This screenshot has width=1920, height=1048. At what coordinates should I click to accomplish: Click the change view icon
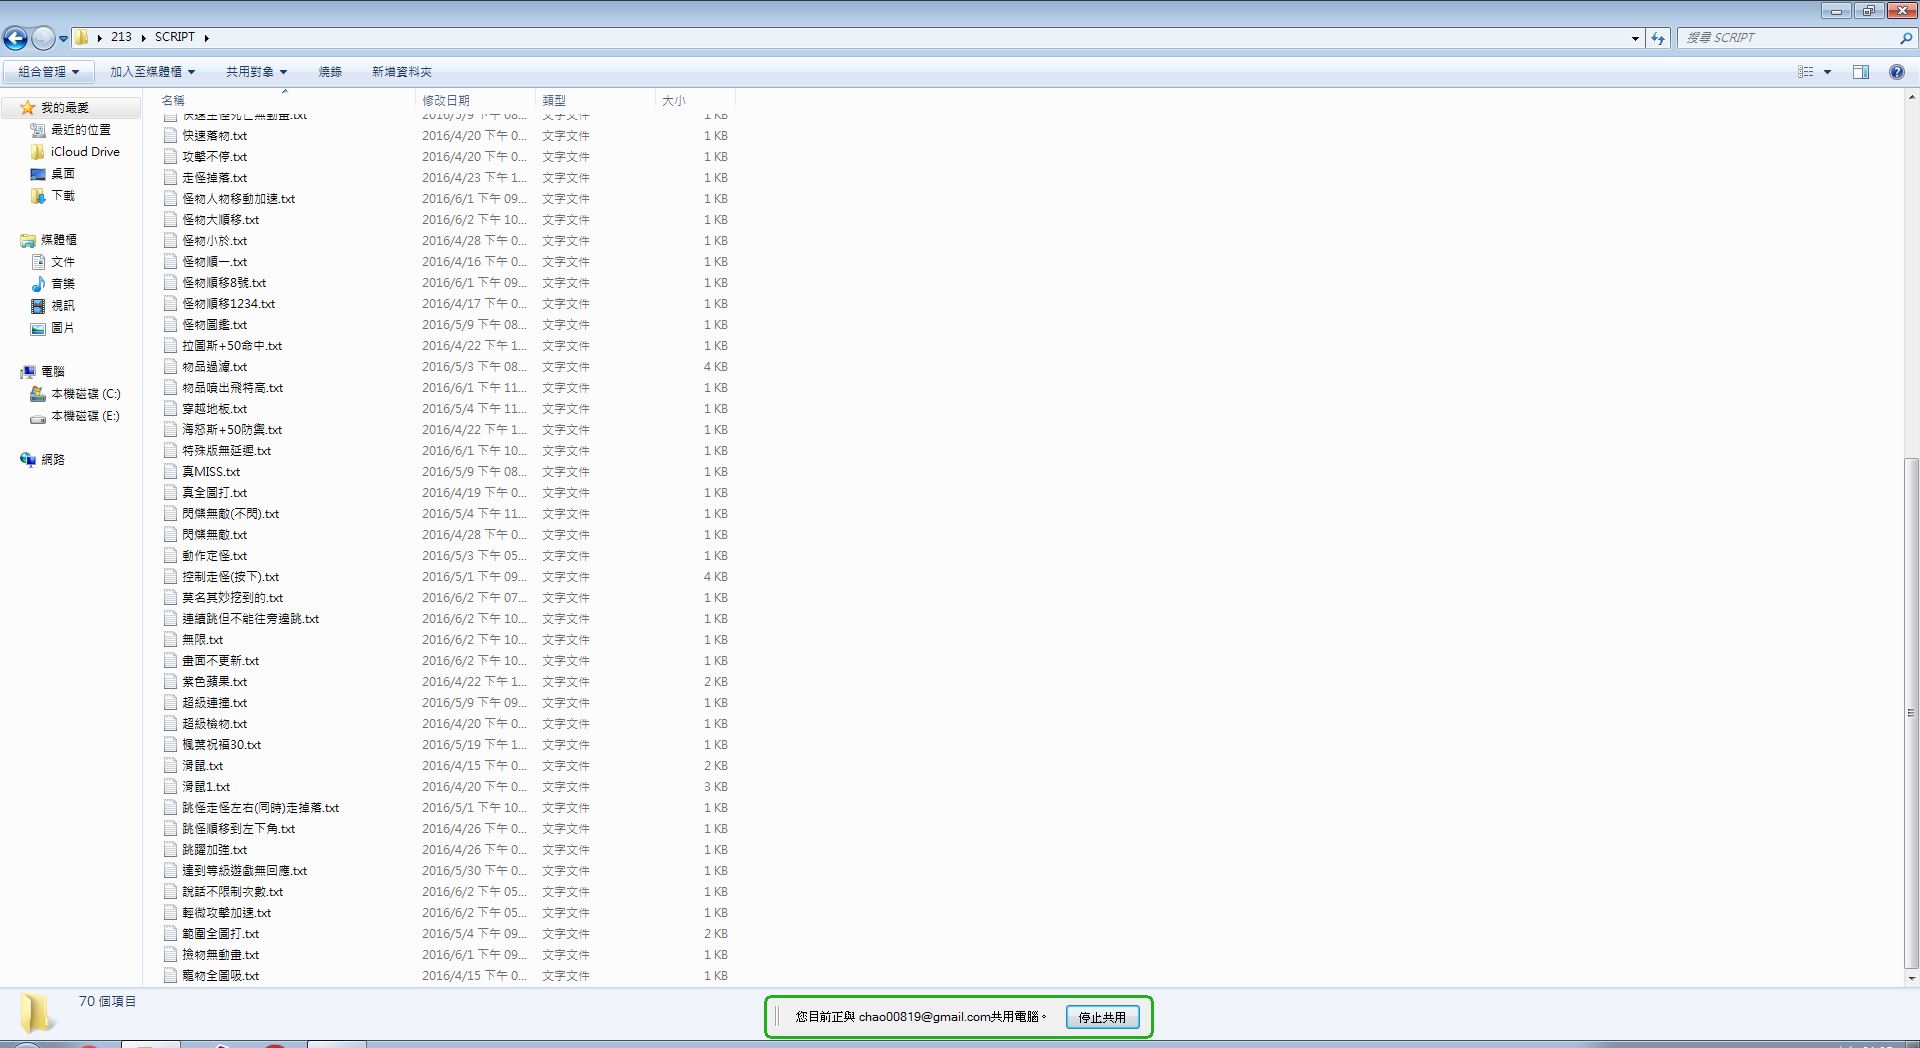click(x=1806, y=72)
